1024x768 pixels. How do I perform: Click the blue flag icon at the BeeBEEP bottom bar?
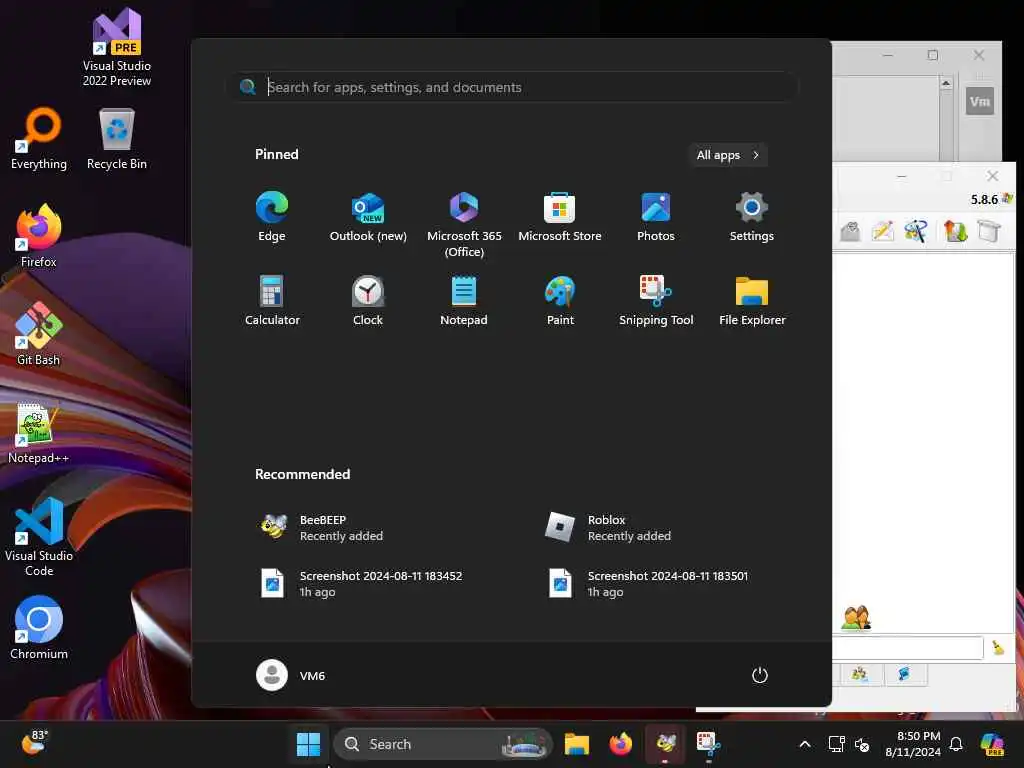(904, 674)
